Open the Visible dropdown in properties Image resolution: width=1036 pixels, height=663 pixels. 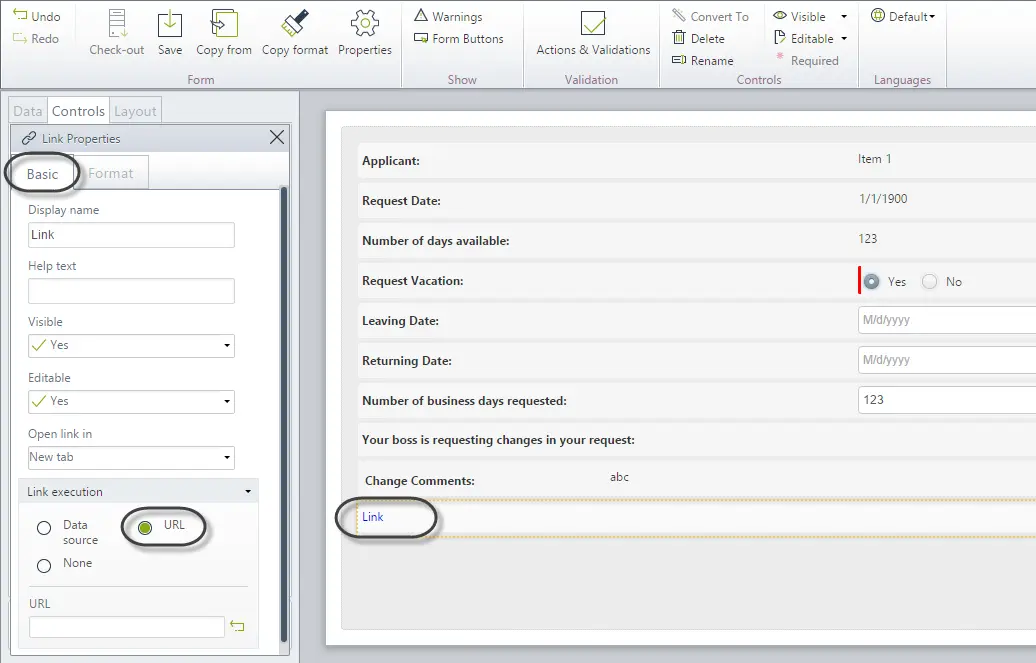(x=131, y=346)
